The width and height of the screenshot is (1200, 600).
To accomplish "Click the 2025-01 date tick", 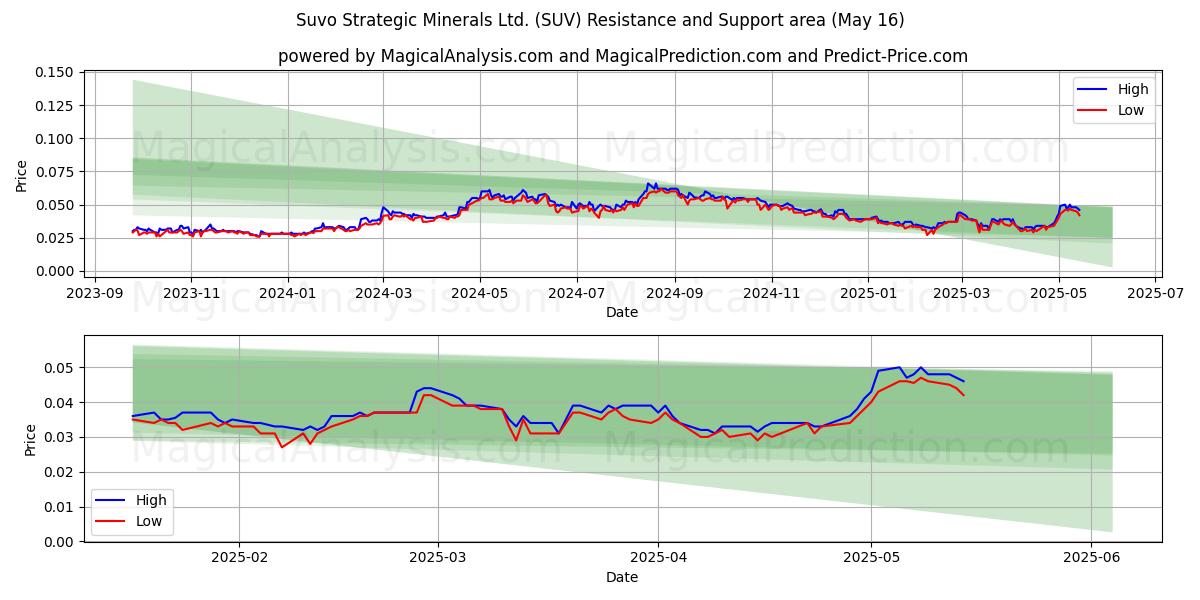I will tap(868, 293).
